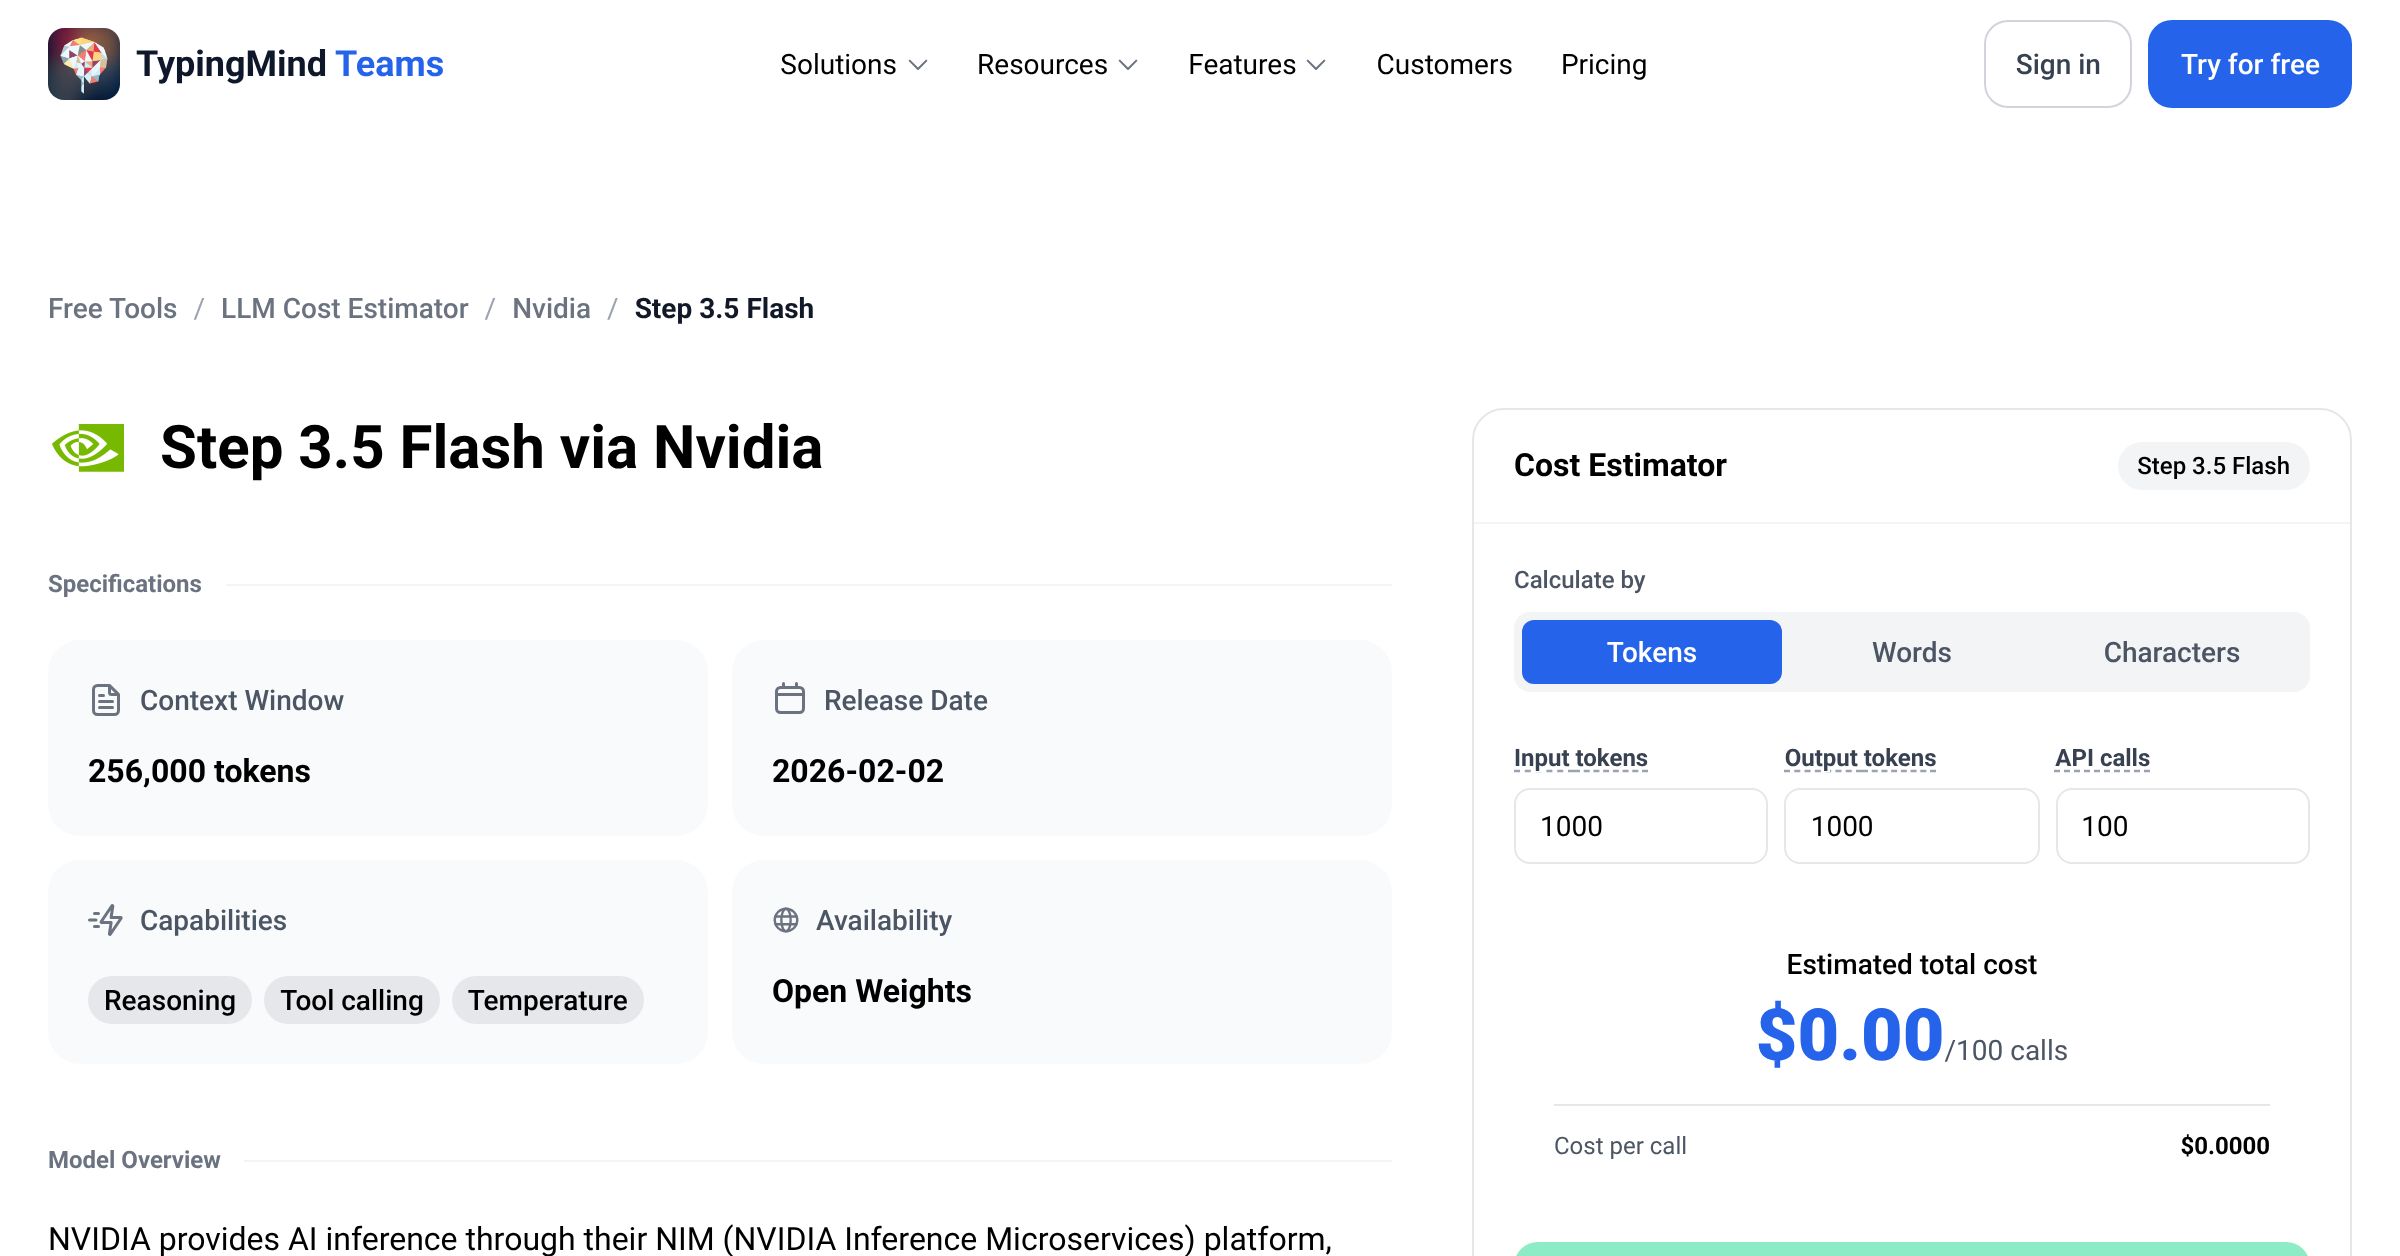The image size is (2400, 1256).
Task: Click the Temperature capability tag
Action: [x=548, y=1000]
